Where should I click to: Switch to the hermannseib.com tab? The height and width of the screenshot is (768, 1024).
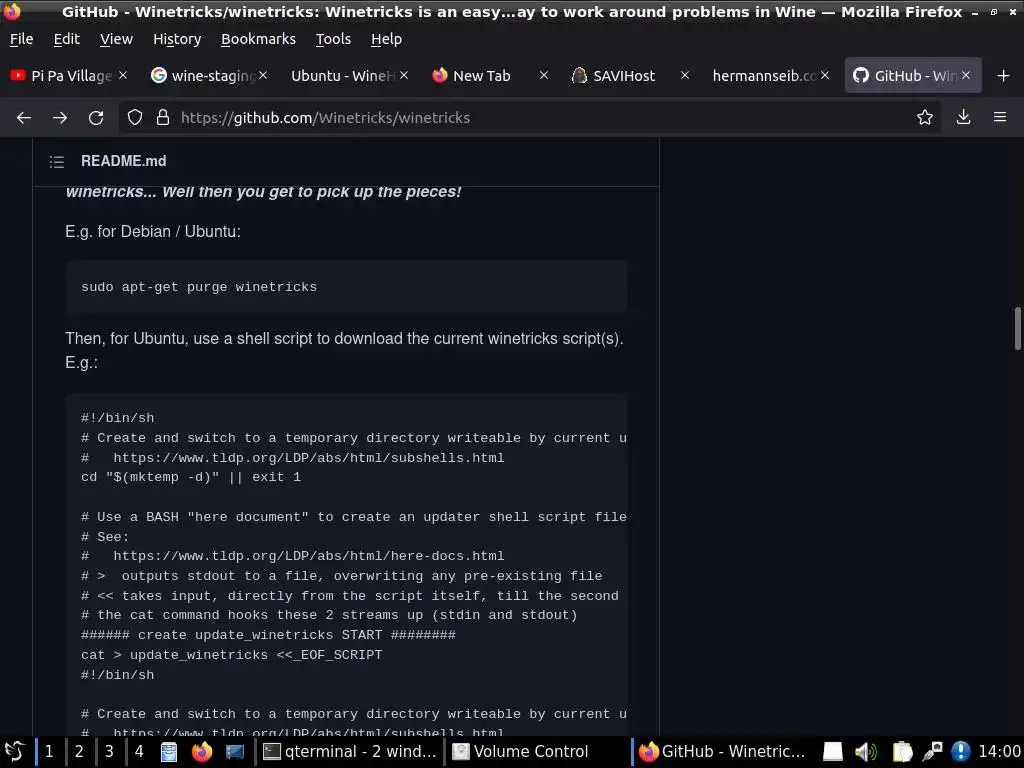tap(764, 76)
